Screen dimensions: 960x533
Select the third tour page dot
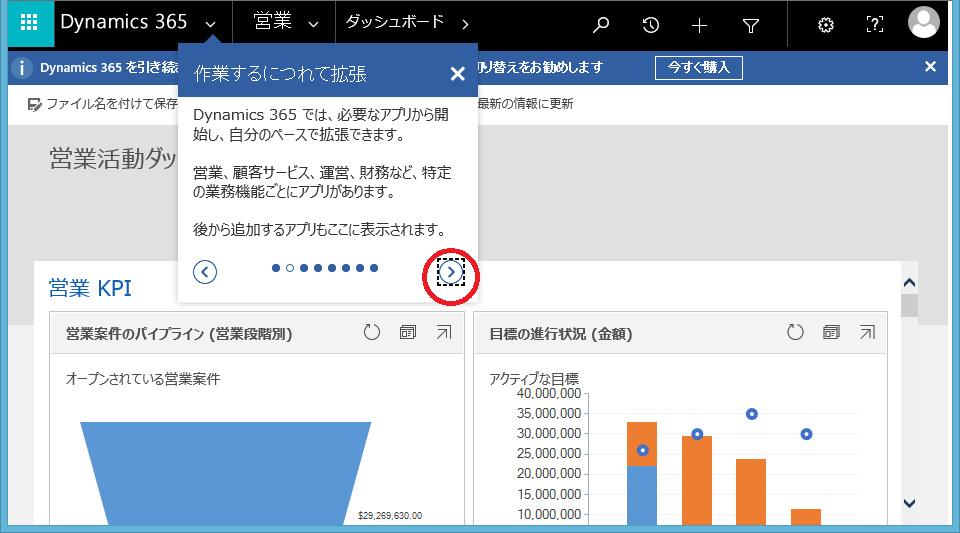[304, 268]
